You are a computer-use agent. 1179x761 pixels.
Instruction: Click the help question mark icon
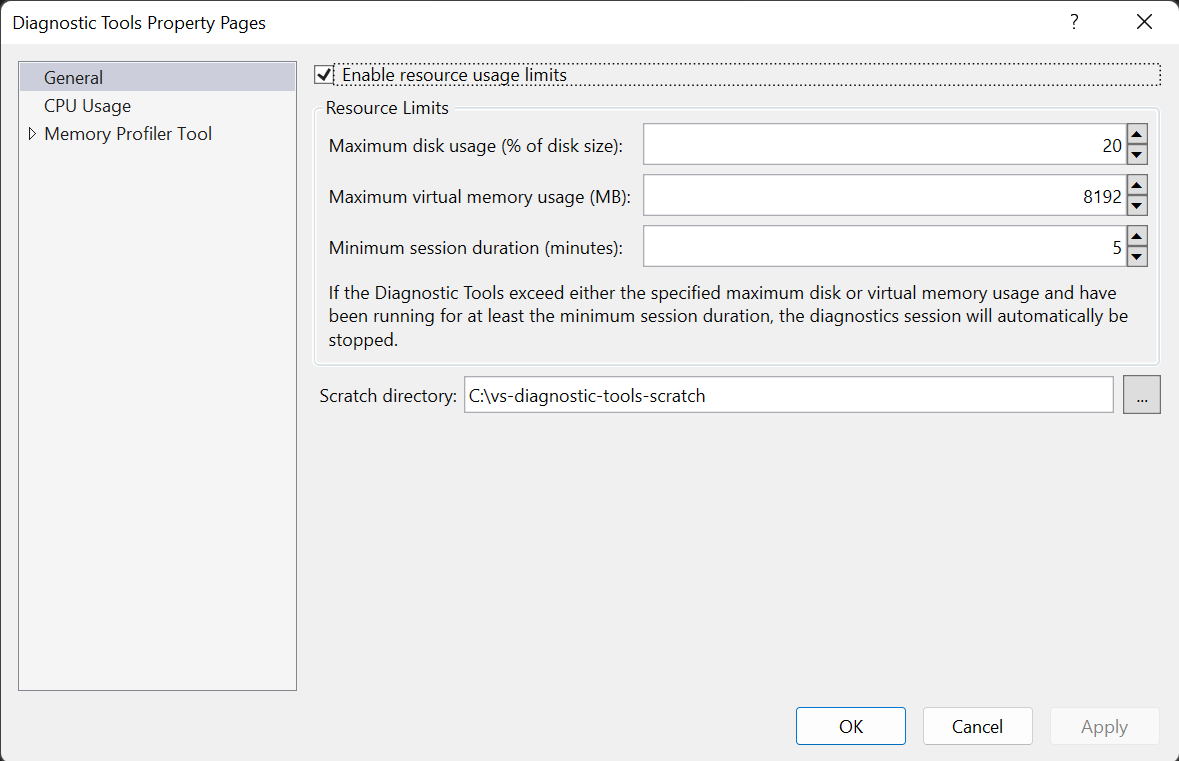[1074, 22]
